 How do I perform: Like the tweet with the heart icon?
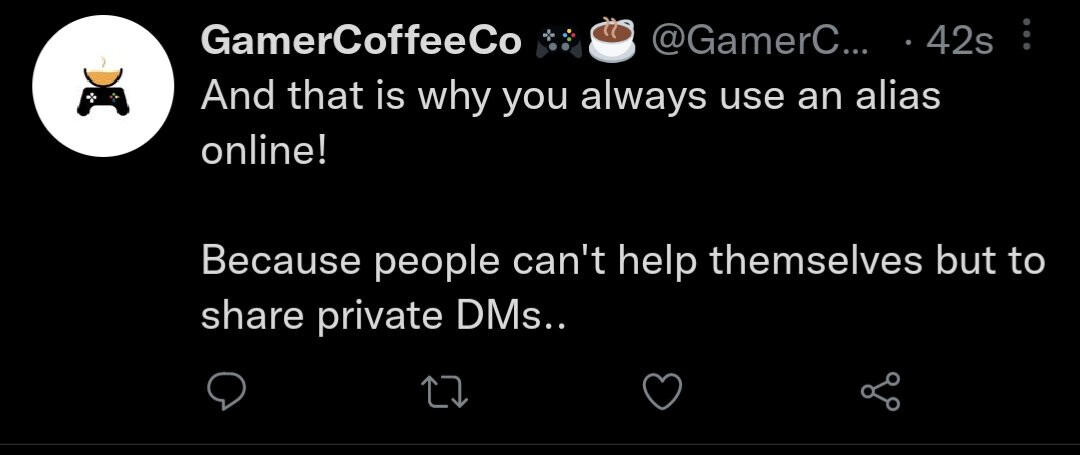pyautogui.click(x=661, y=392)
